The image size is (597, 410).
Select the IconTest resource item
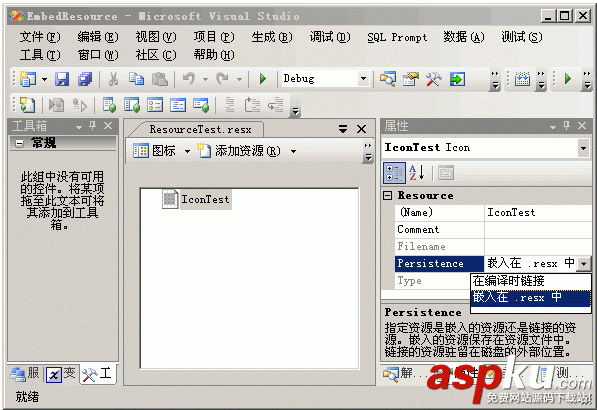pos(196,199)
